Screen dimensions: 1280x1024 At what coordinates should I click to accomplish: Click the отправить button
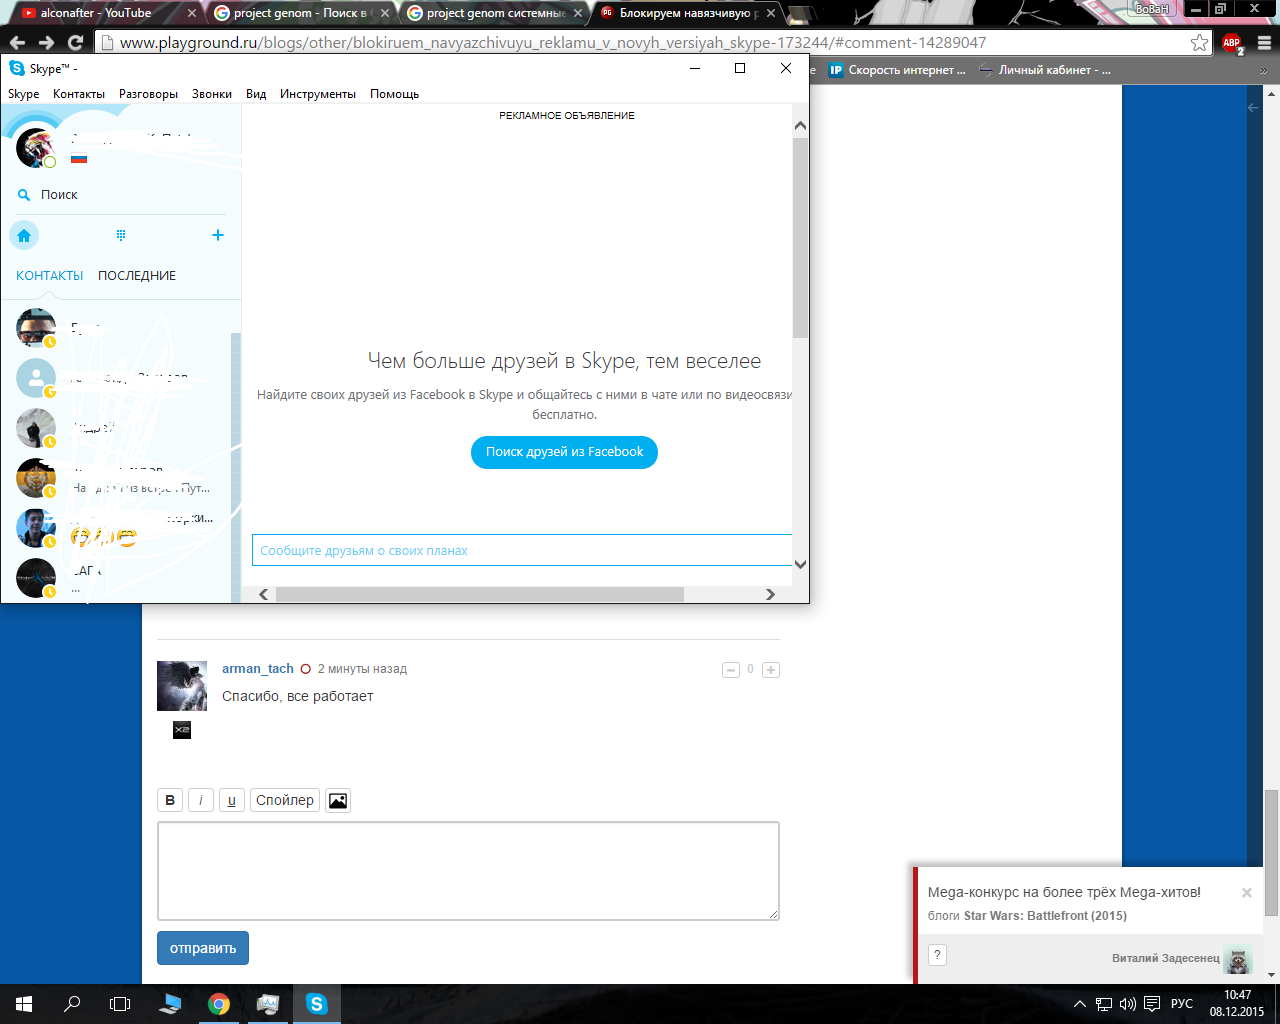[203, 948]
